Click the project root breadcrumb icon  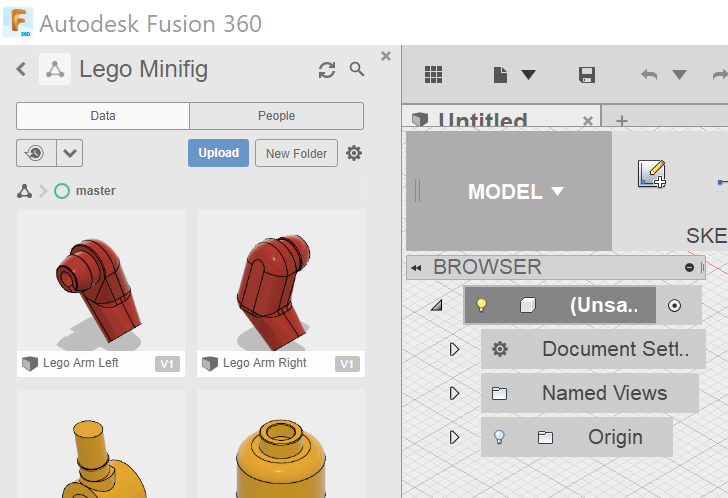(25, 191)
